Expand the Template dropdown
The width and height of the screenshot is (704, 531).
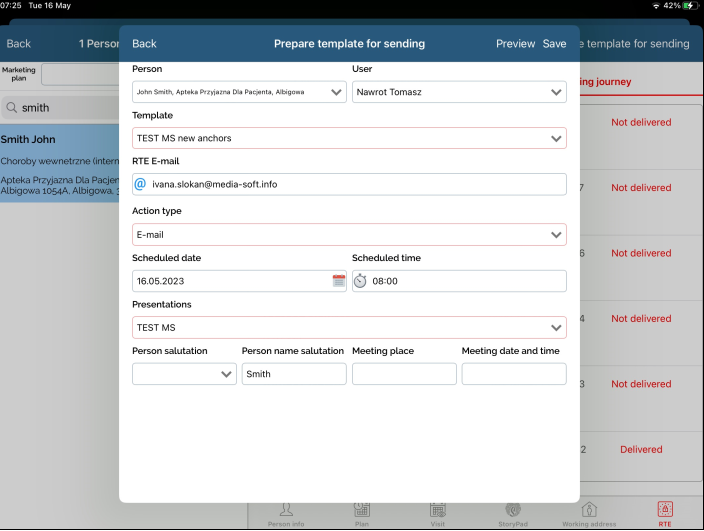coord(349,138)
